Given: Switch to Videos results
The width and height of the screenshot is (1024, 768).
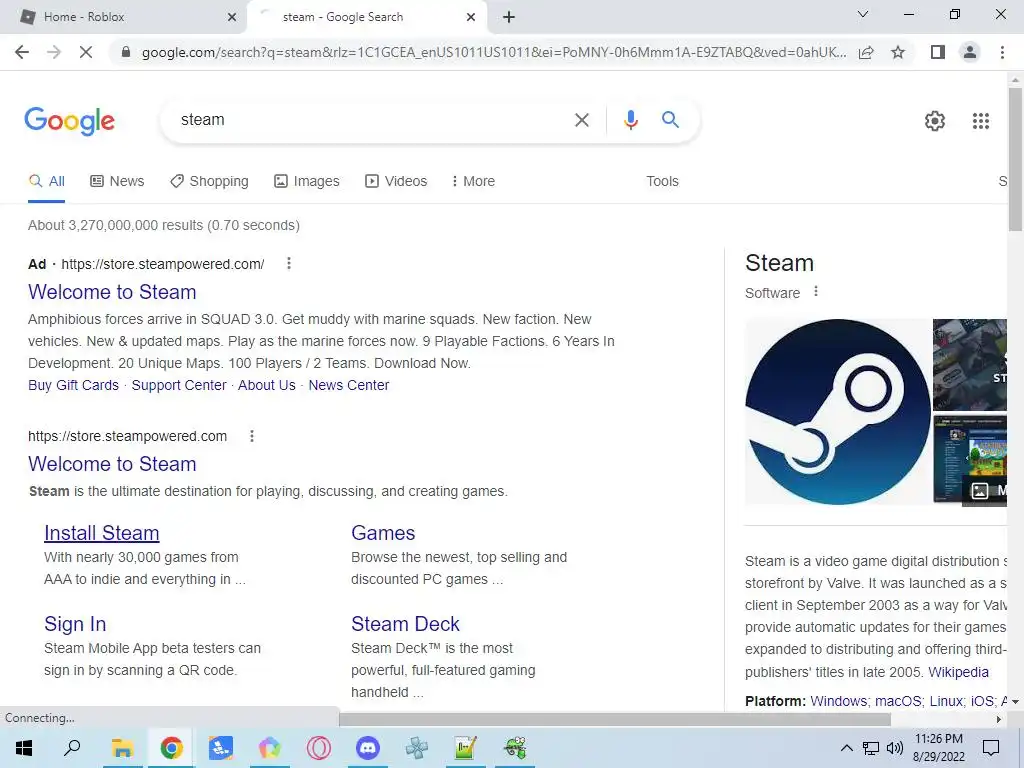Looking at the screenshot, I should tap(396, 181).
